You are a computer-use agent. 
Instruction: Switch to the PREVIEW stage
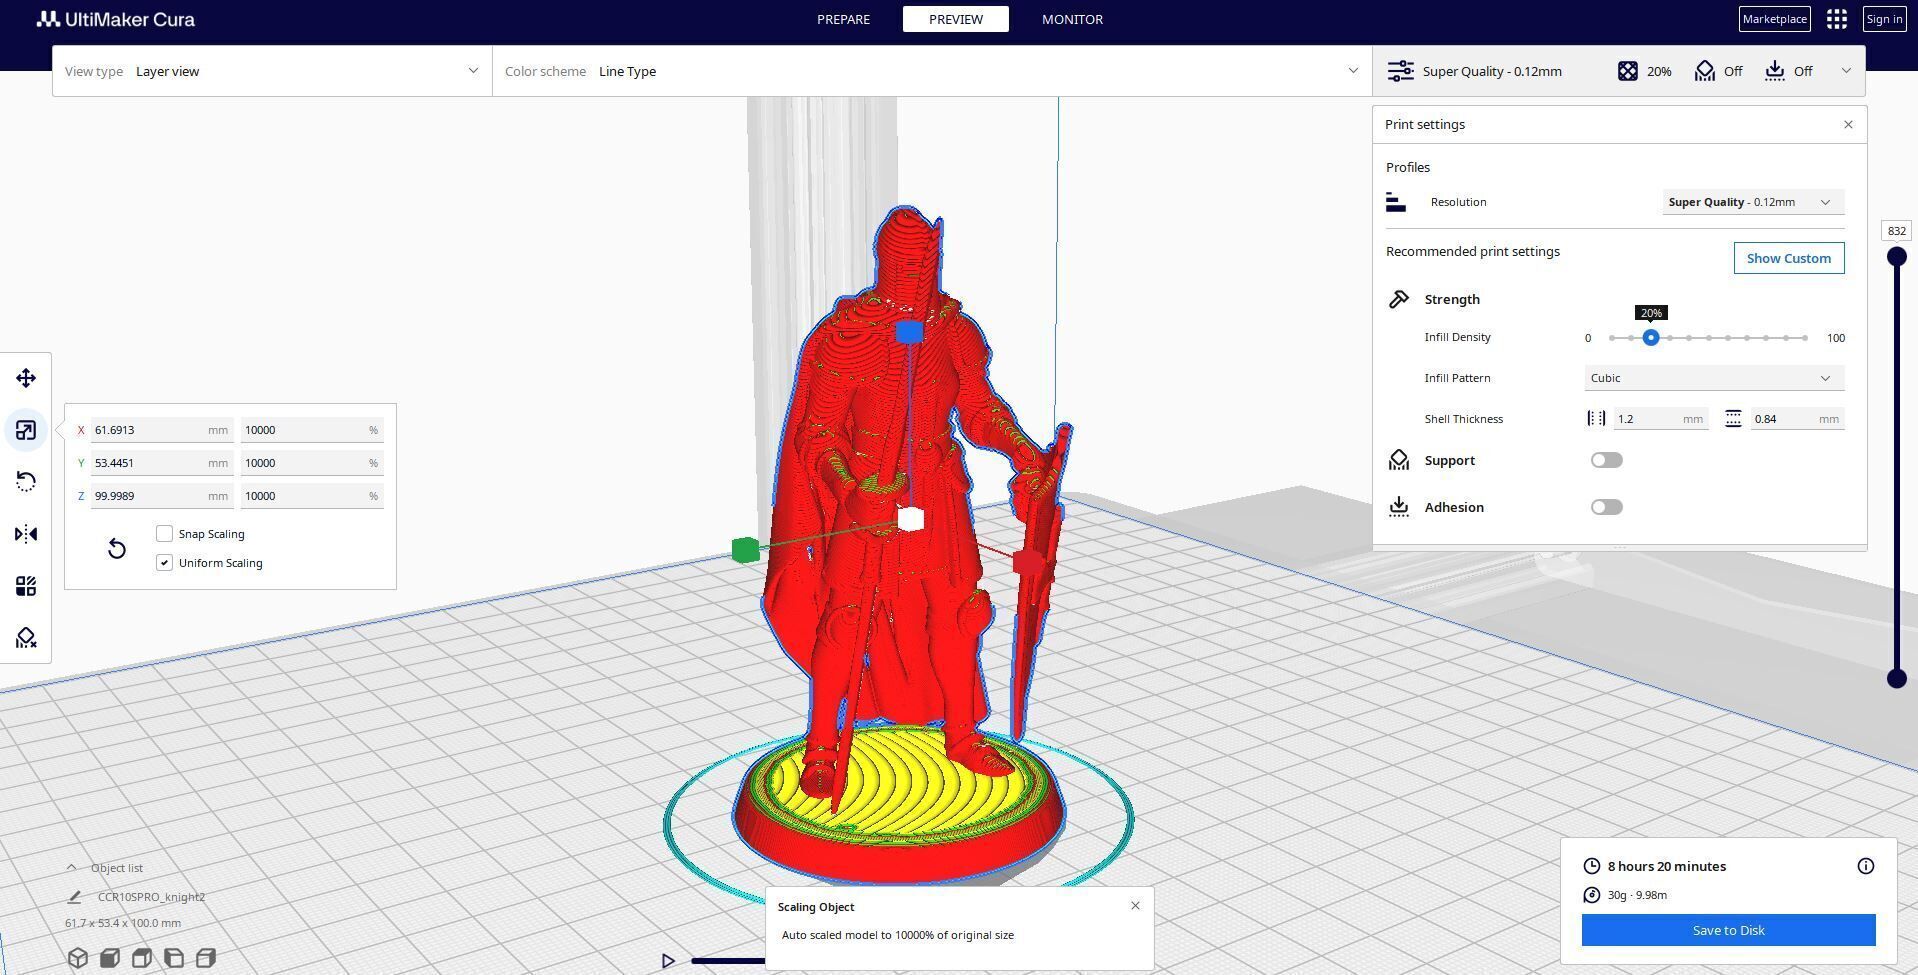pyautogui.click(x=956, y=19)
